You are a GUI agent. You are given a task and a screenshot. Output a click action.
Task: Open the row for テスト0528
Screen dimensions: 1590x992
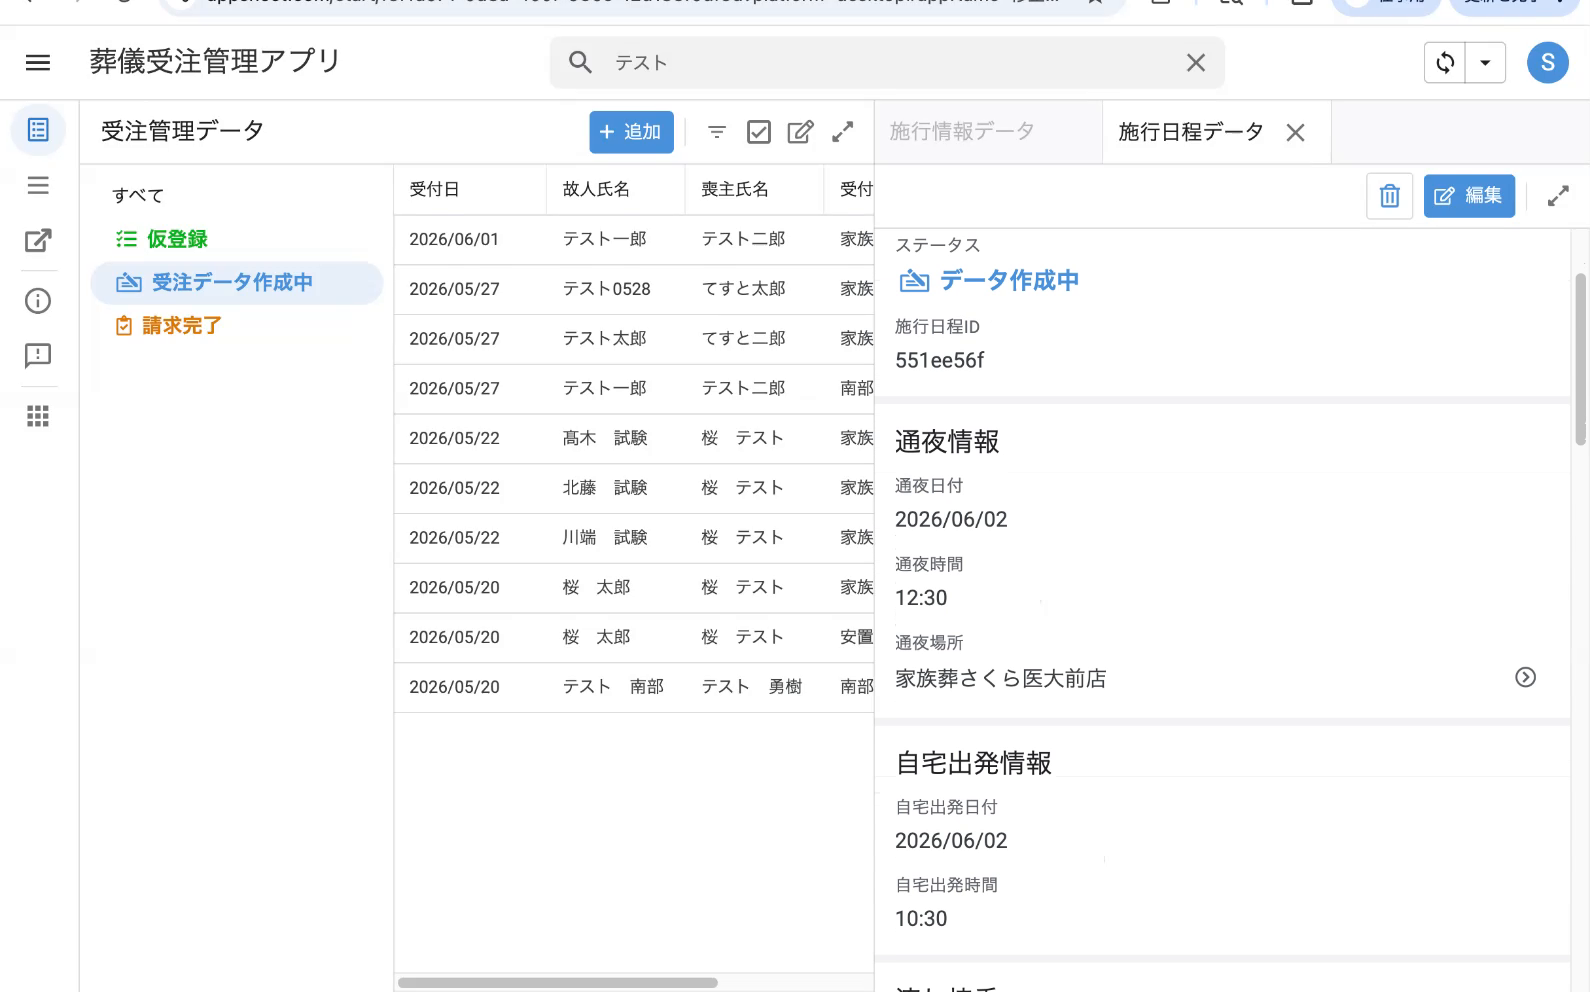coord(634,289)
